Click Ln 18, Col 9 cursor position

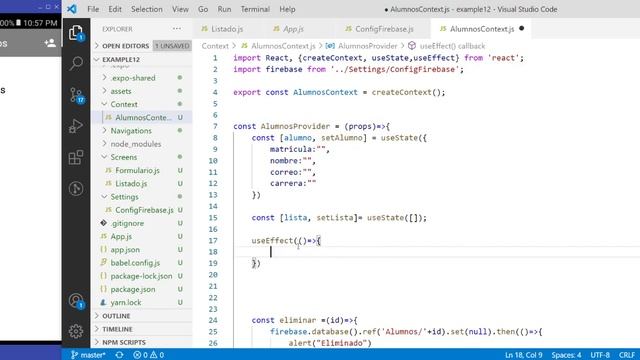pos(524,355)
